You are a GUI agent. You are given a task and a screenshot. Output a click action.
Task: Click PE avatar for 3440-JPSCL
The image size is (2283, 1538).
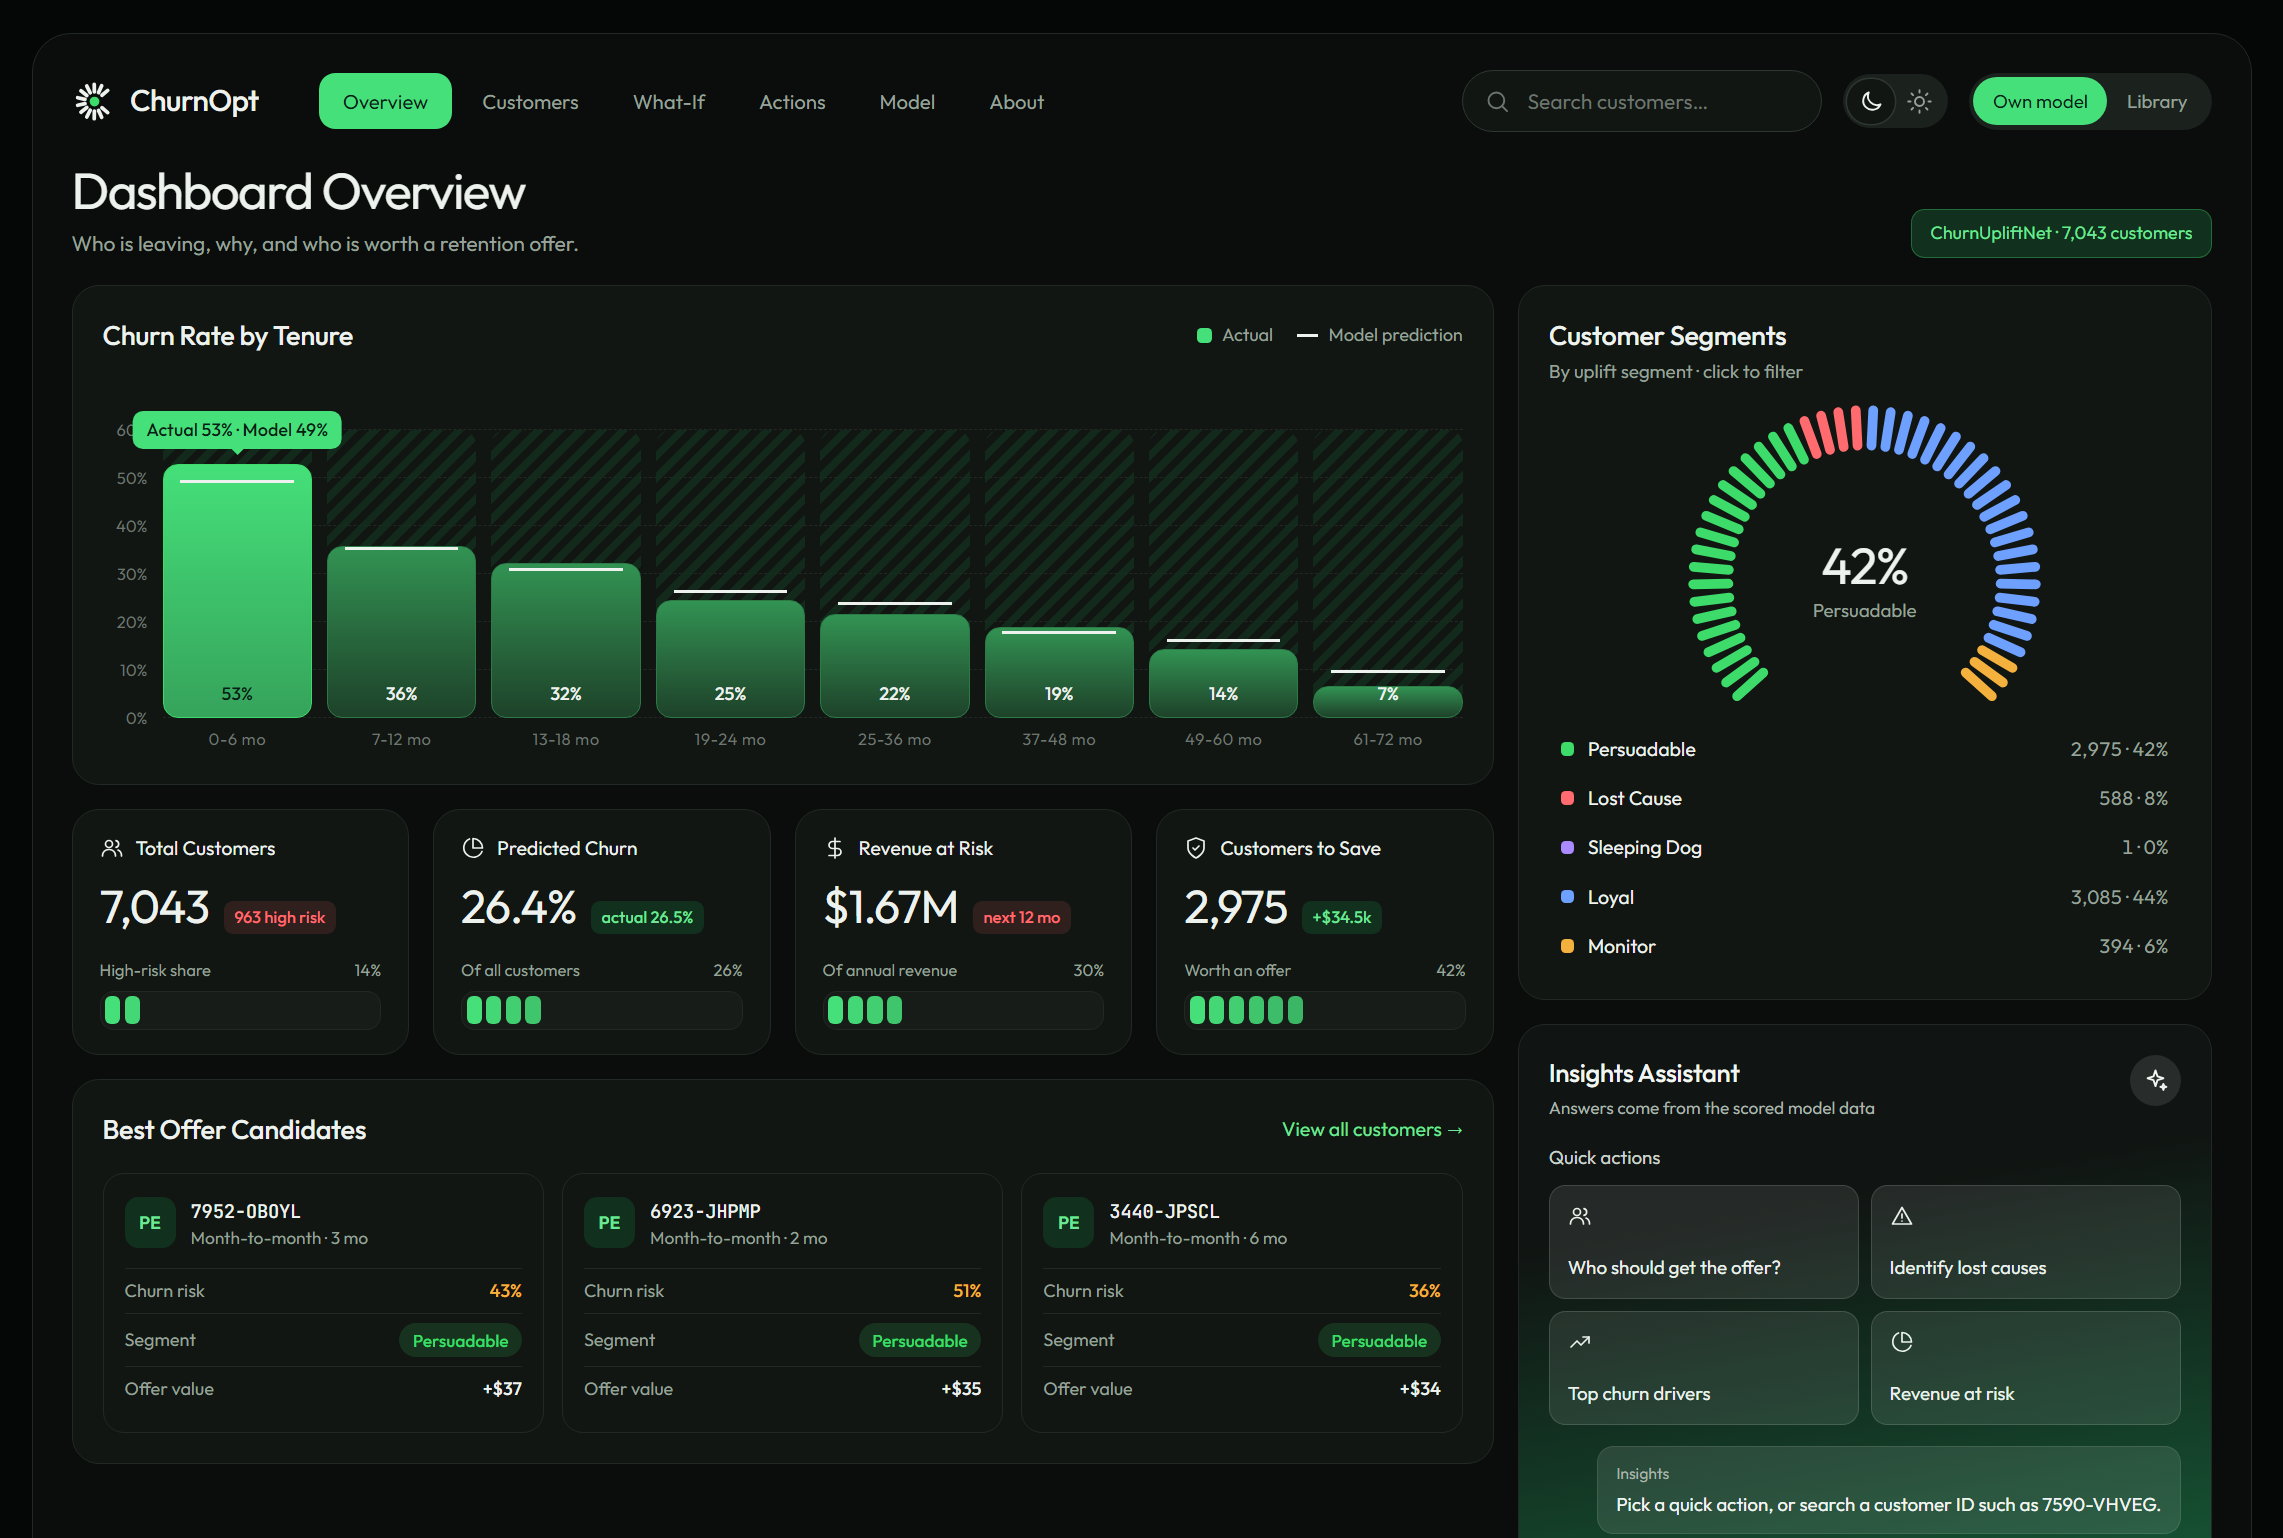[x=1068, y=1223]
